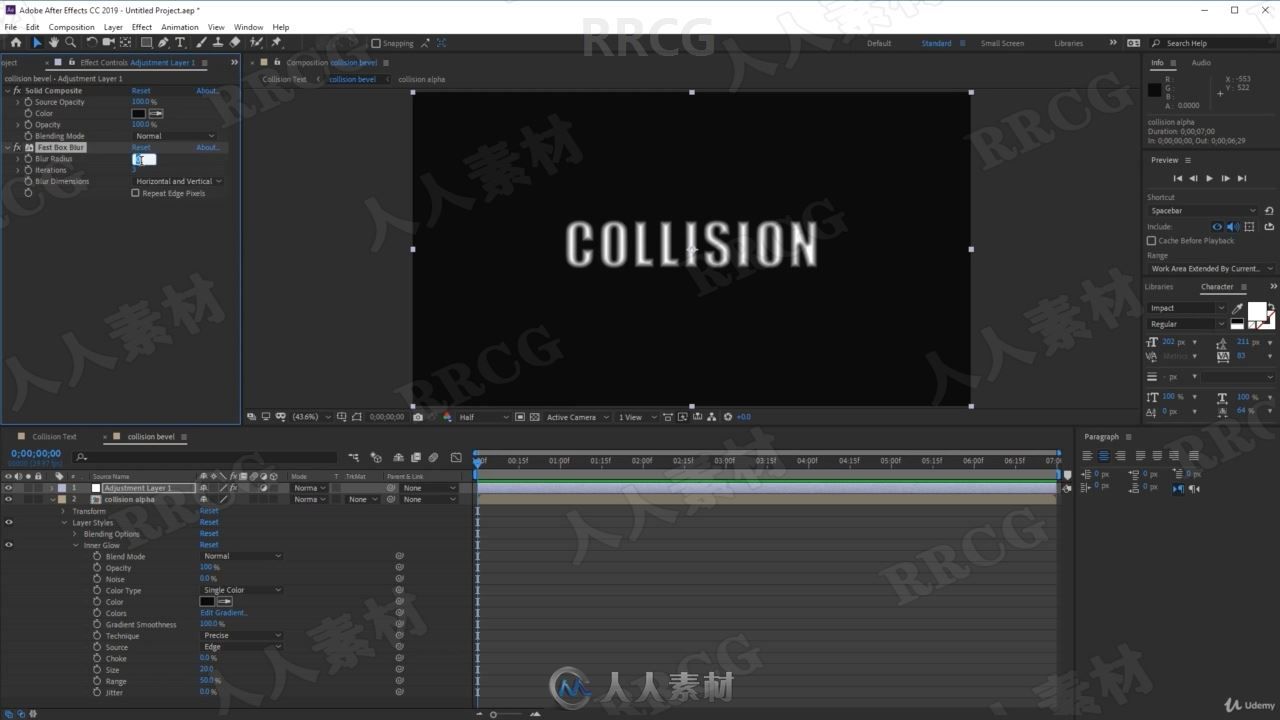Toggle Blur Radius stopwatch
This screenshot has height=720, width=1280.
point(27,159)
